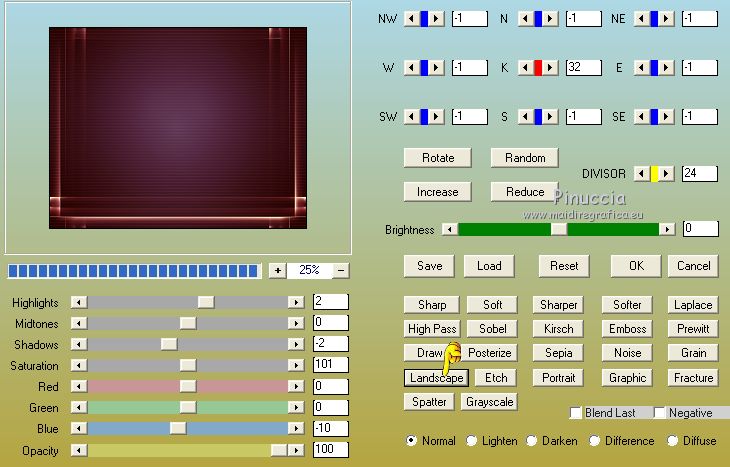Click the Highlights slider thumb
Viewport: 730px width, 467px height.
click(x=205, y=302)
